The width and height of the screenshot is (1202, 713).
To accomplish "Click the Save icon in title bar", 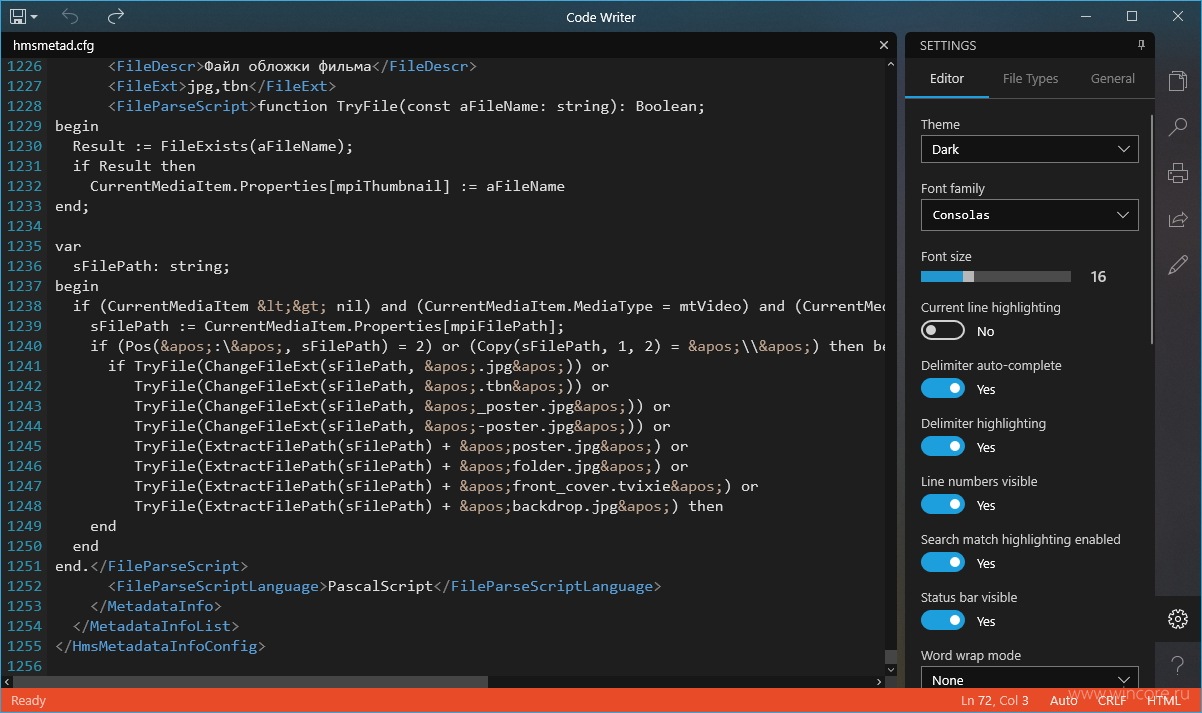I will (17, 16).
